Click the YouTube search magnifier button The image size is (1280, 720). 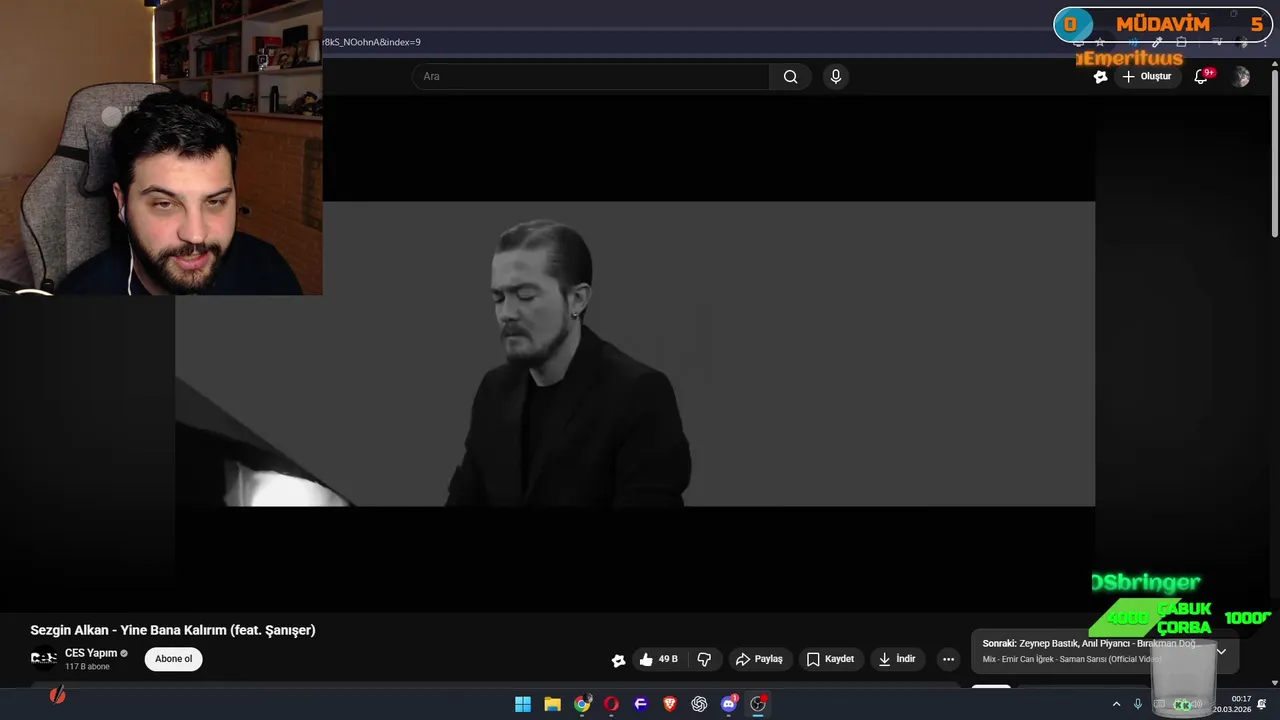790,77
